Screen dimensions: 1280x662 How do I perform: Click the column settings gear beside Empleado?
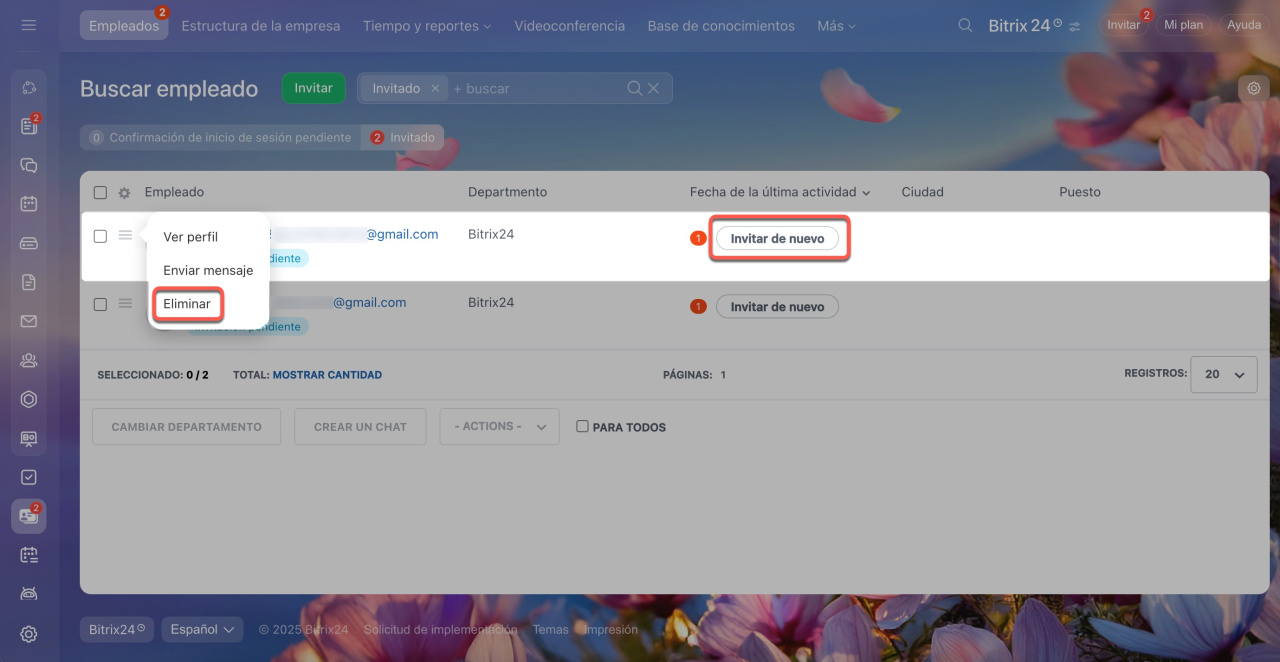pyautogui.click(x=124, y=193)
